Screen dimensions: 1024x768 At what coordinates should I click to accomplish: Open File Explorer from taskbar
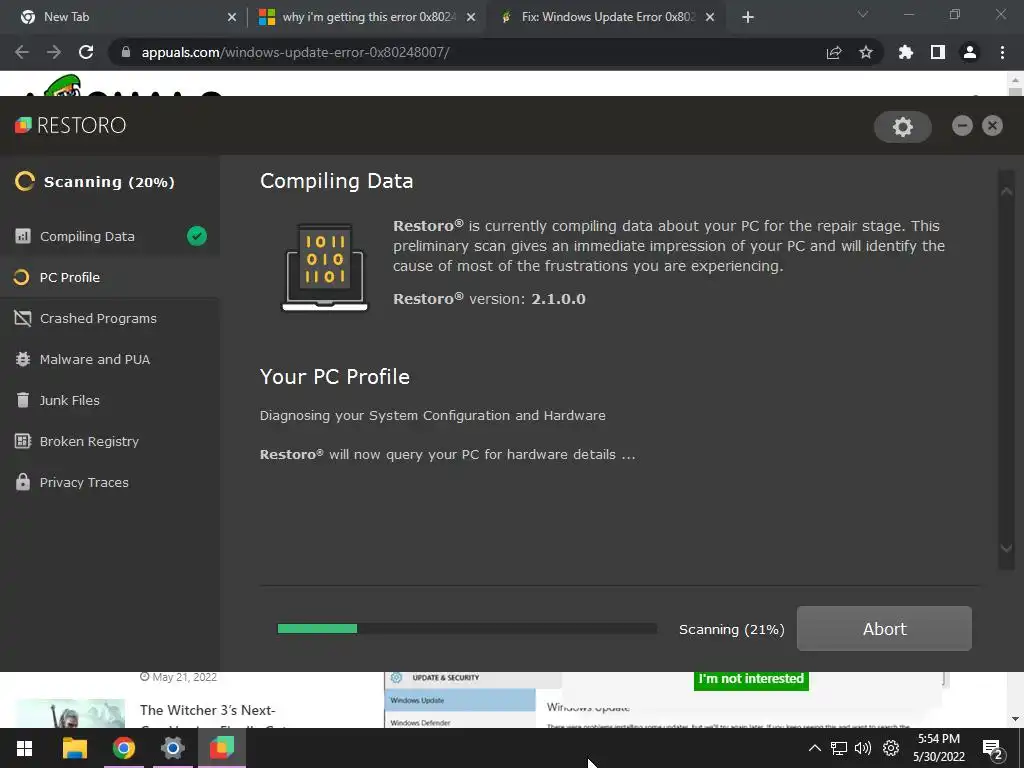click(74, 748)
